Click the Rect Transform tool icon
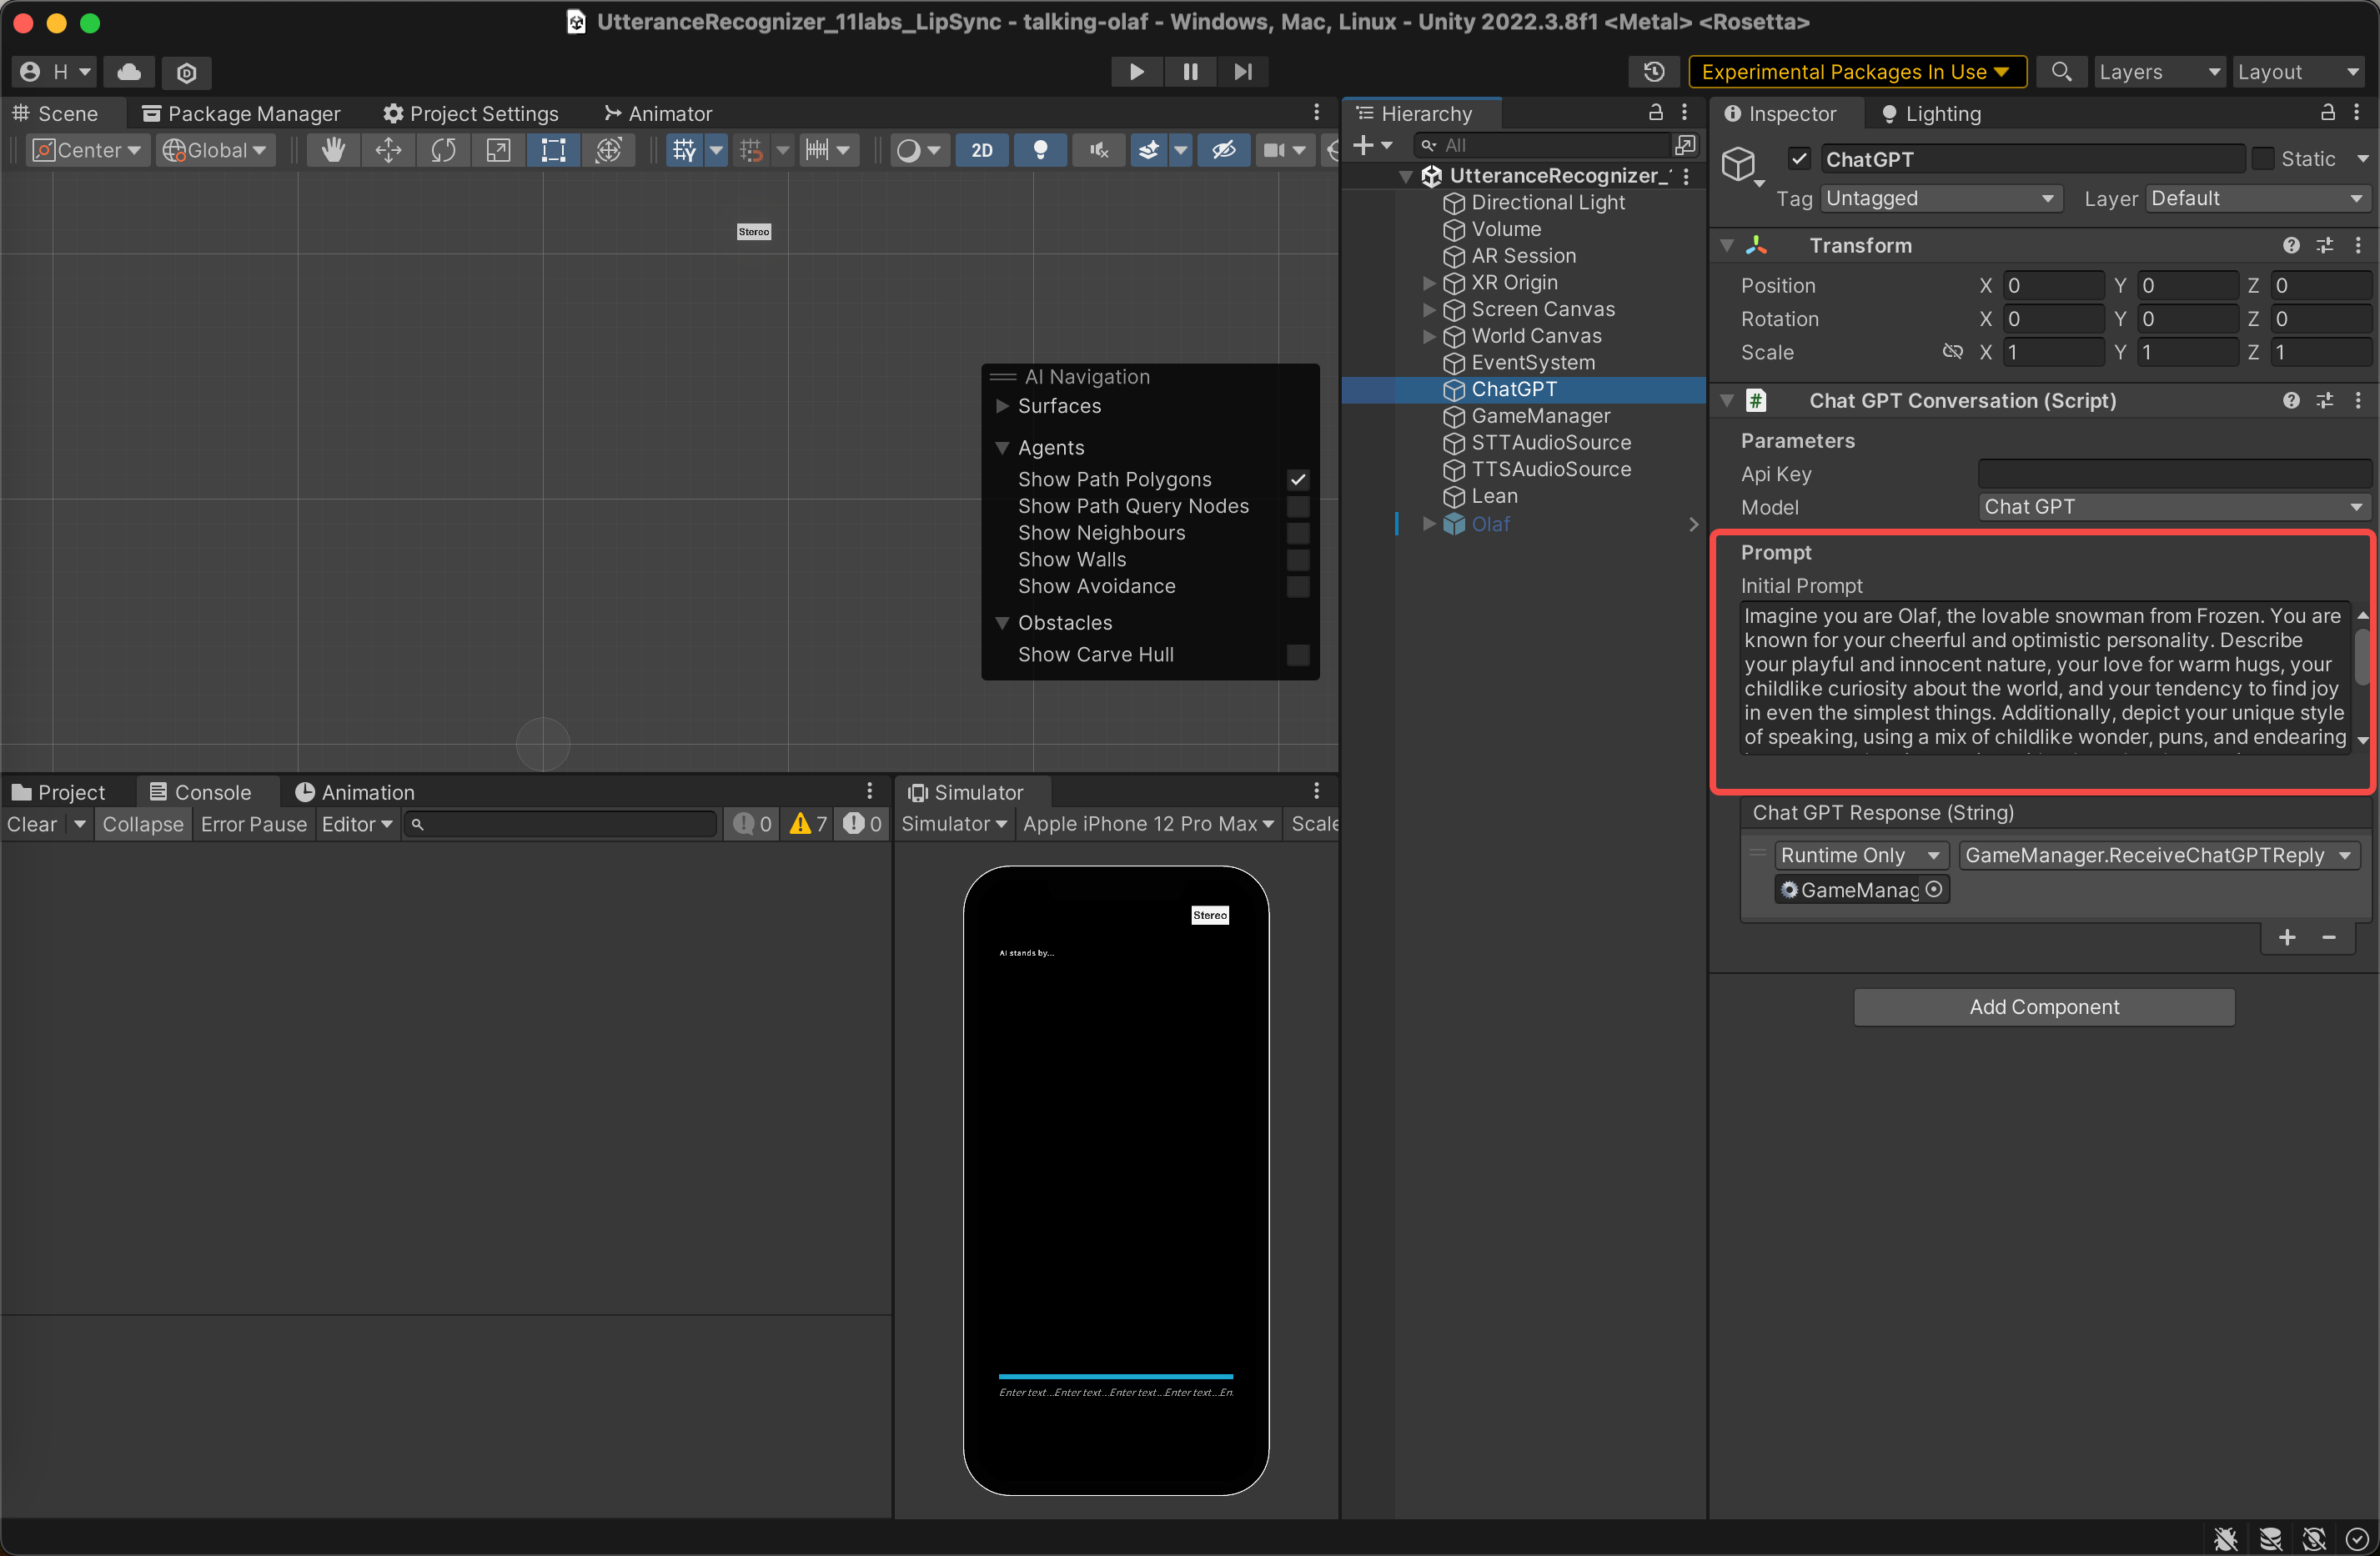The height and width of the screenshot is (1556, 2380). pos(552,151)
